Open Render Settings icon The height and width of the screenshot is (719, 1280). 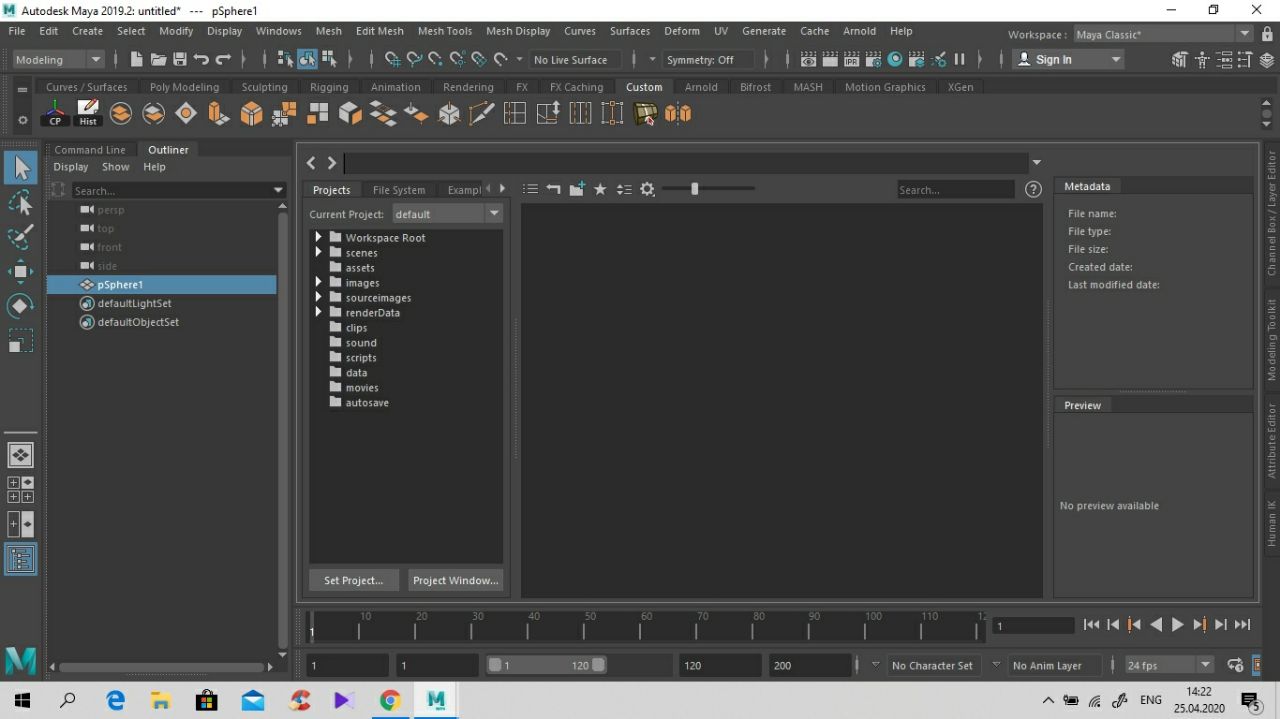point(874,59)
